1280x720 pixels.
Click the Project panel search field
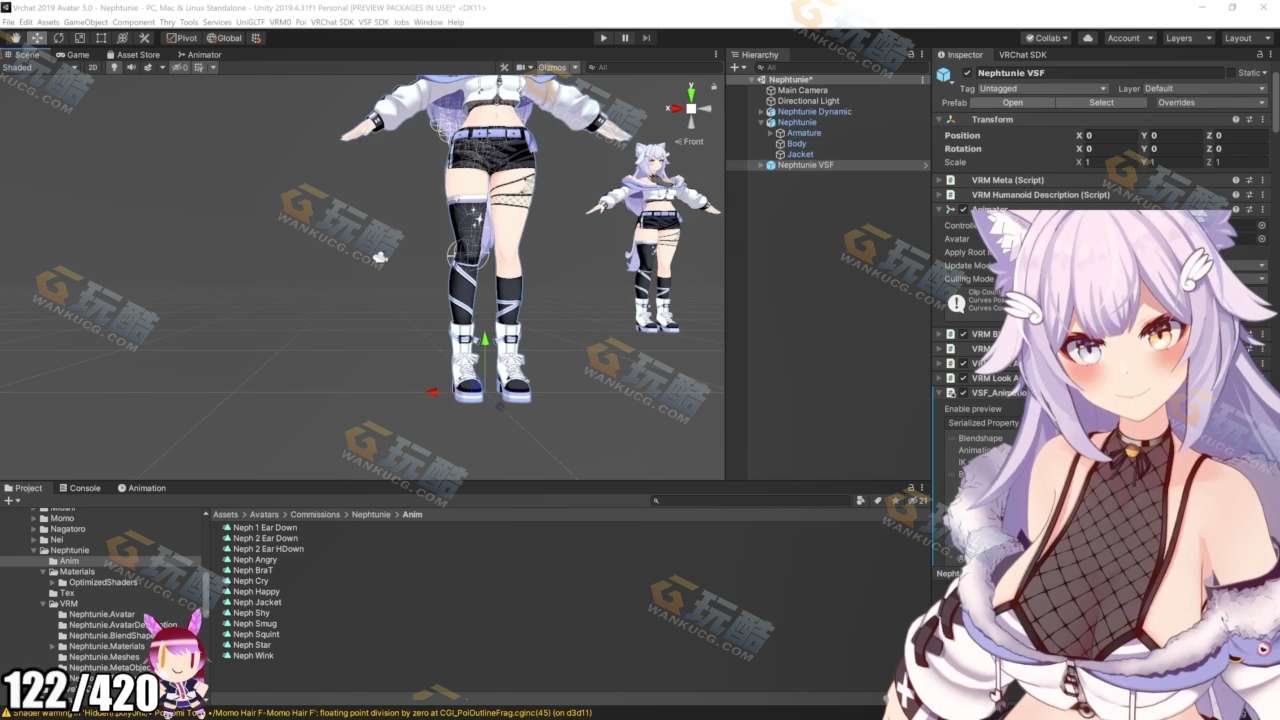pyautogui.click(x=750, y=500)
